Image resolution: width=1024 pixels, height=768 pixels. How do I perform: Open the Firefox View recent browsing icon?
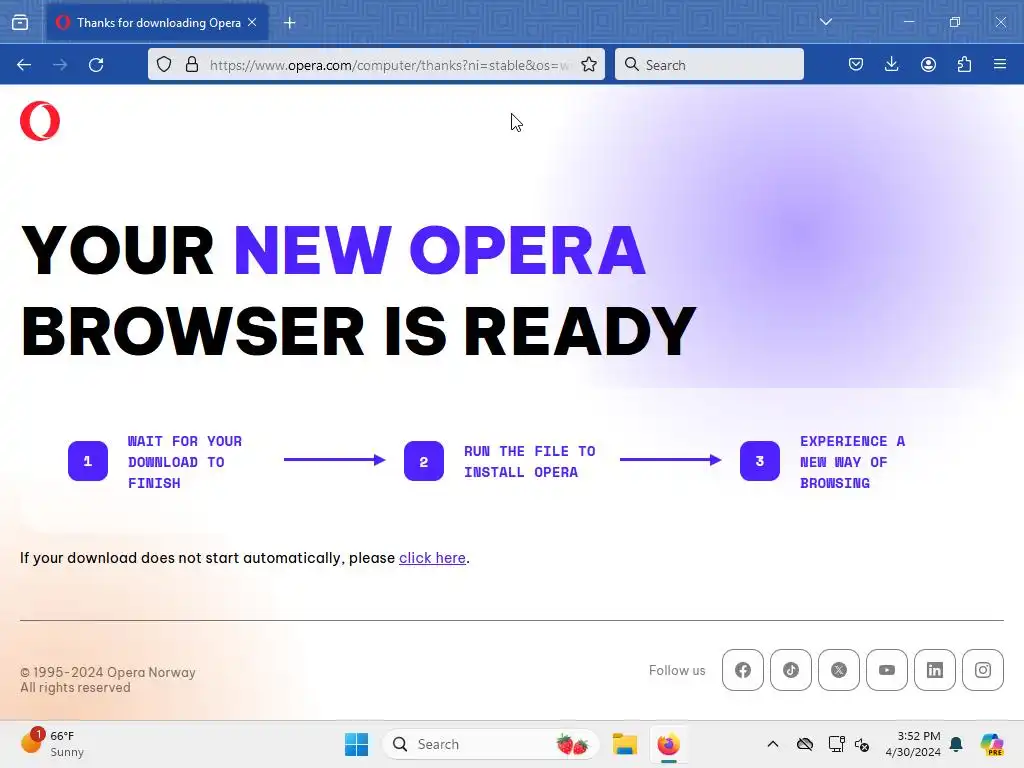tap(20, 22)
